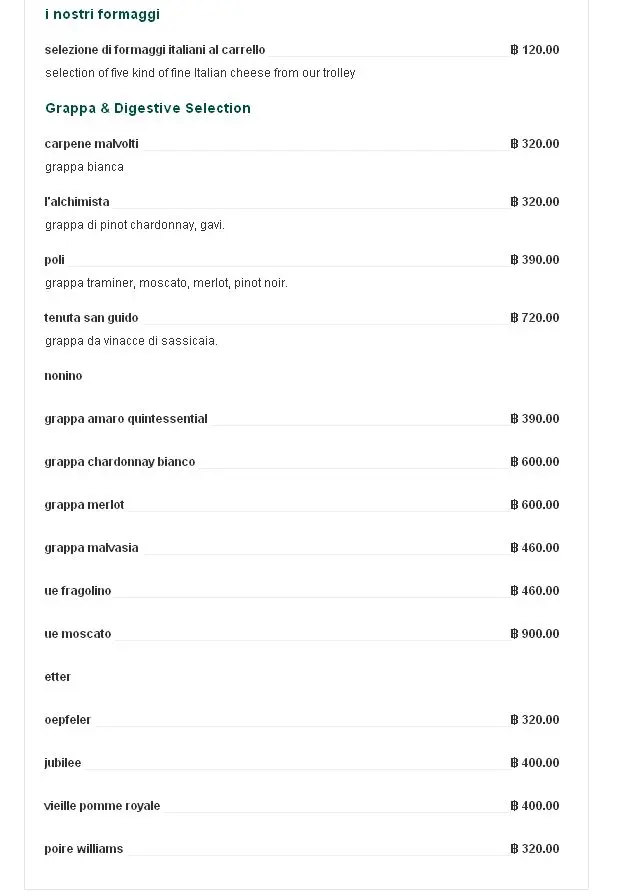Screen dimensions: 627x896
Task: Click the "i nostri formaggi" section heading
Action: [102, 15]
